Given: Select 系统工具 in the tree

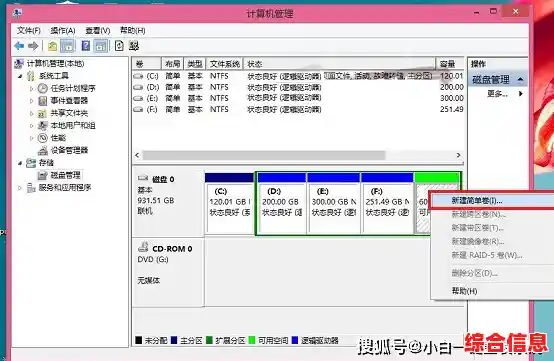Looking at the screenshot, I should [x=54, y=76].
